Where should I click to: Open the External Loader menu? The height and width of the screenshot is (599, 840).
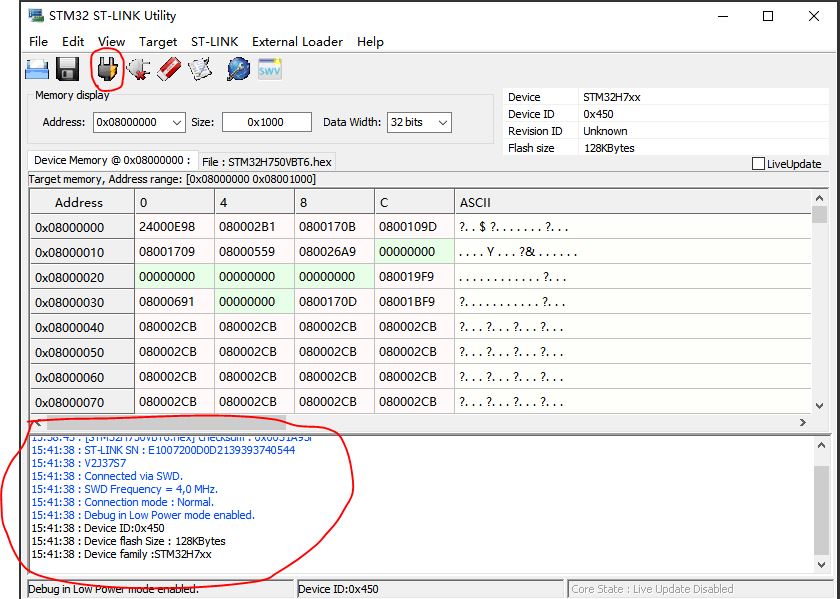pyautogui.click(x=297, y=42)
